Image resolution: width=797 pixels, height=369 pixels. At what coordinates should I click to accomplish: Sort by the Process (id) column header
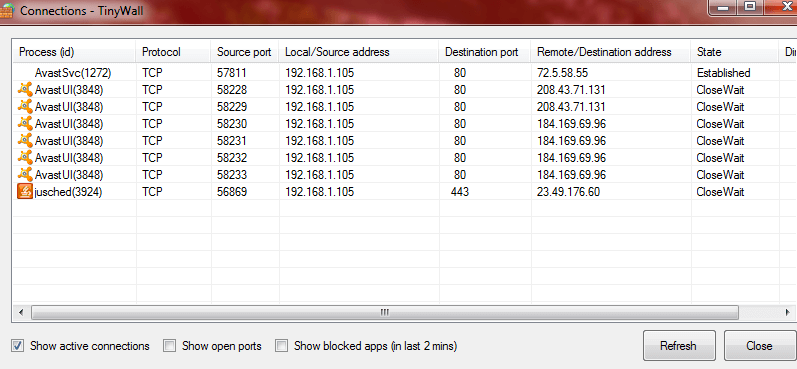(x=74, y=52)
